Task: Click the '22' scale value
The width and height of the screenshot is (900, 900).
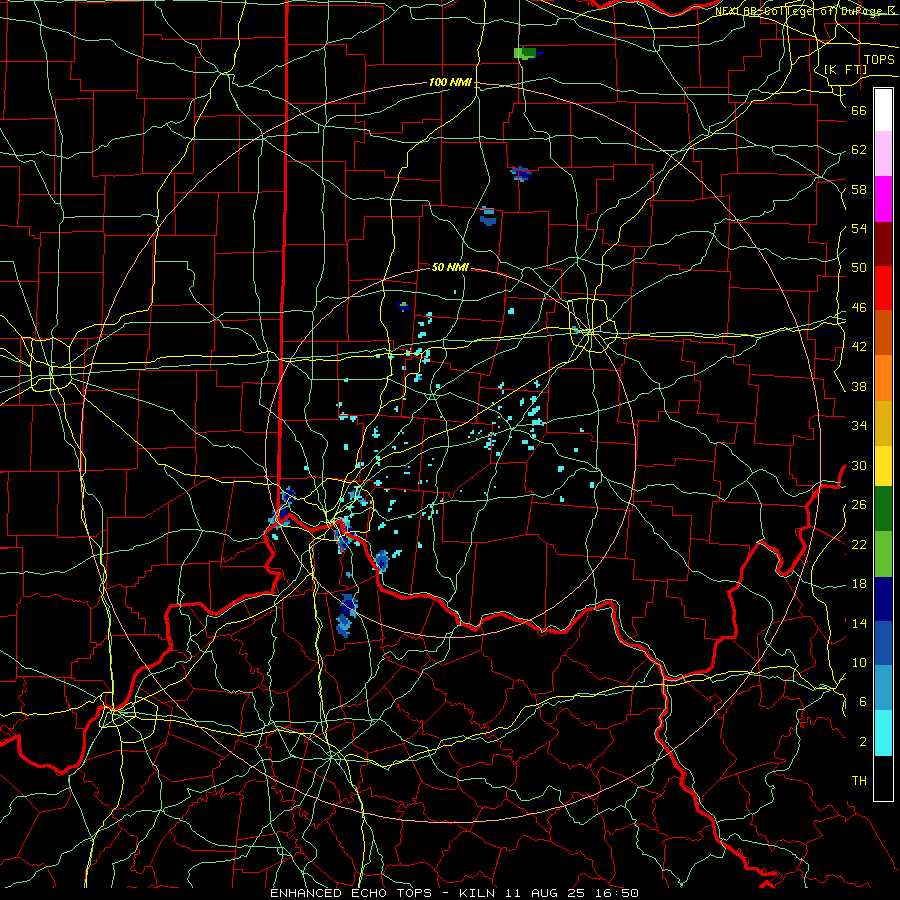Action: (859, 545)
